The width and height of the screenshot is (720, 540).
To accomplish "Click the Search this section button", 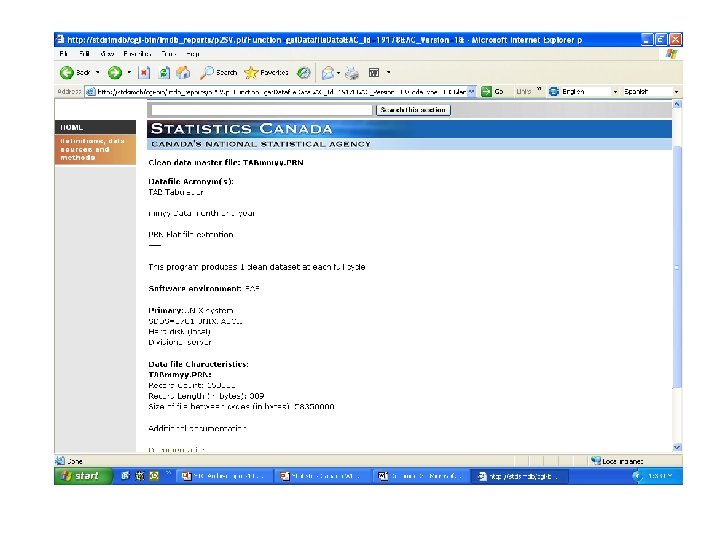I will [x=413, y=110].
